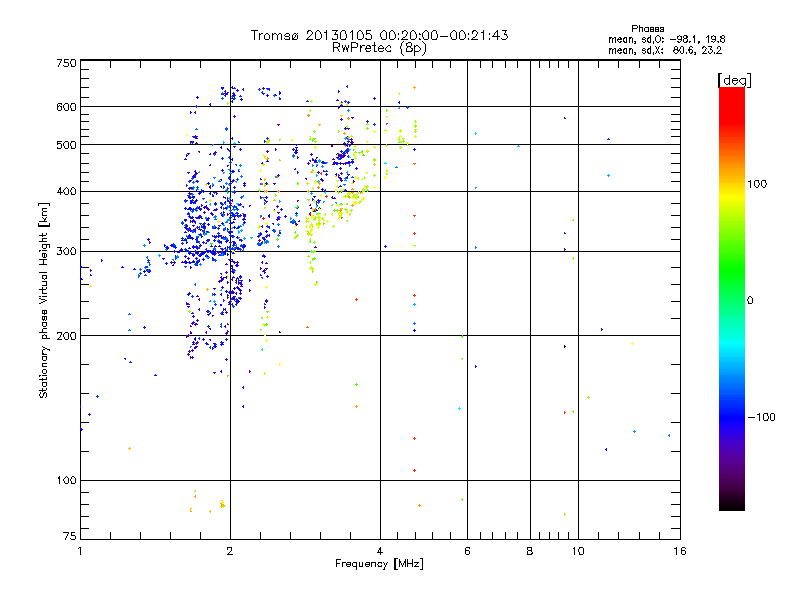800x600 pixels.
Task: Click the 'RwPretec (8p)' subtitle
Action: click(380, 48)
